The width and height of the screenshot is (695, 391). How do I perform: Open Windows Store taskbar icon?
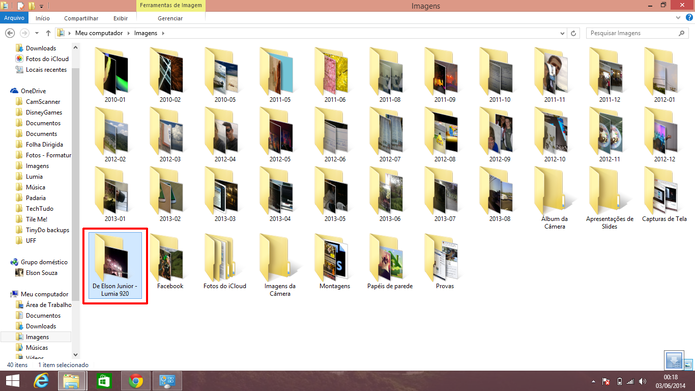pyautogui.click(x=104, y=381)
